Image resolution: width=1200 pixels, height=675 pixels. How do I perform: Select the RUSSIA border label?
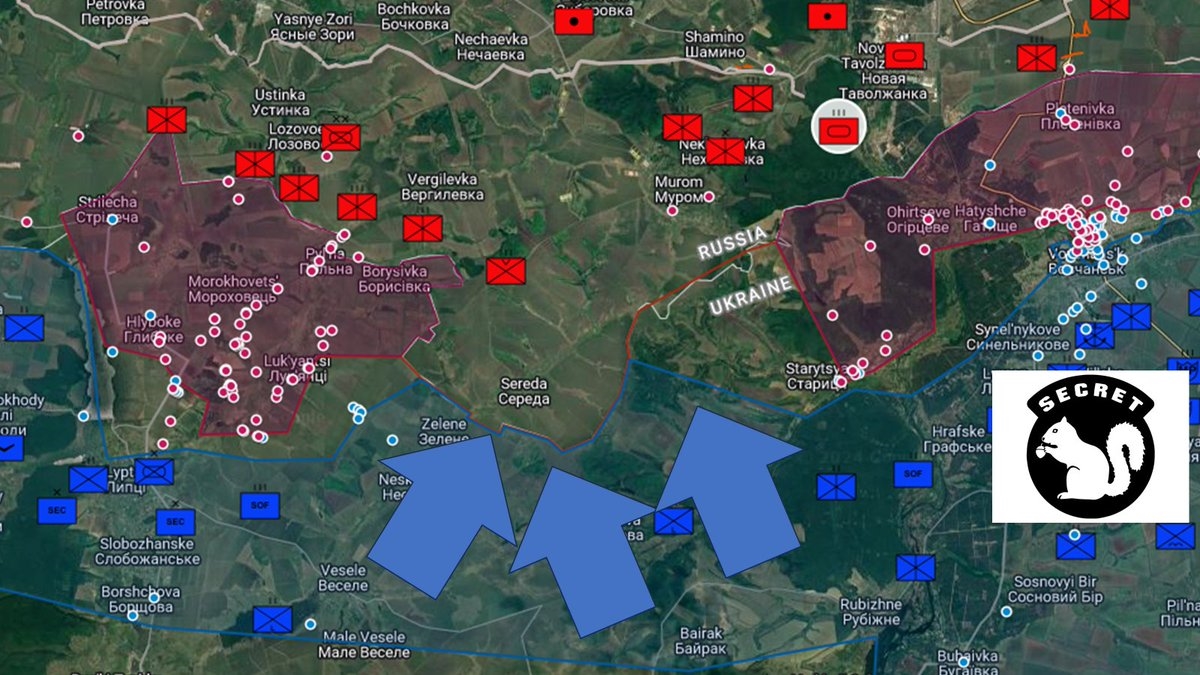click(733, 243)
